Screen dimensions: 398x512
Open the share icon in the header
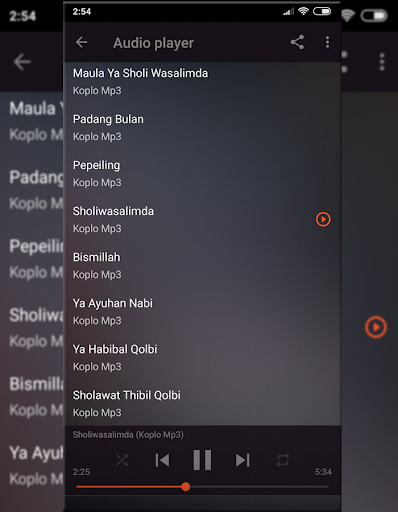click(297, 42)
